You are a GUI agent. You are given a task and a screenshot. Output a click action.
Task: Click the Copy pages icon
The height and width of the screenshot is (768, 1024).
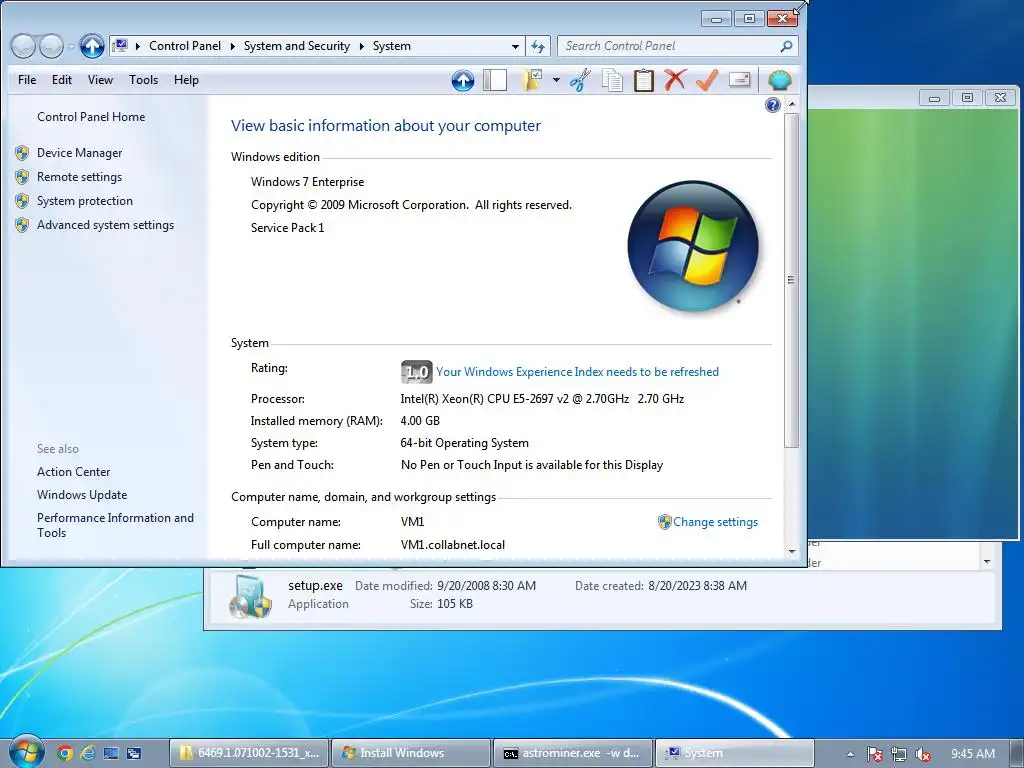tap(612, 80)
